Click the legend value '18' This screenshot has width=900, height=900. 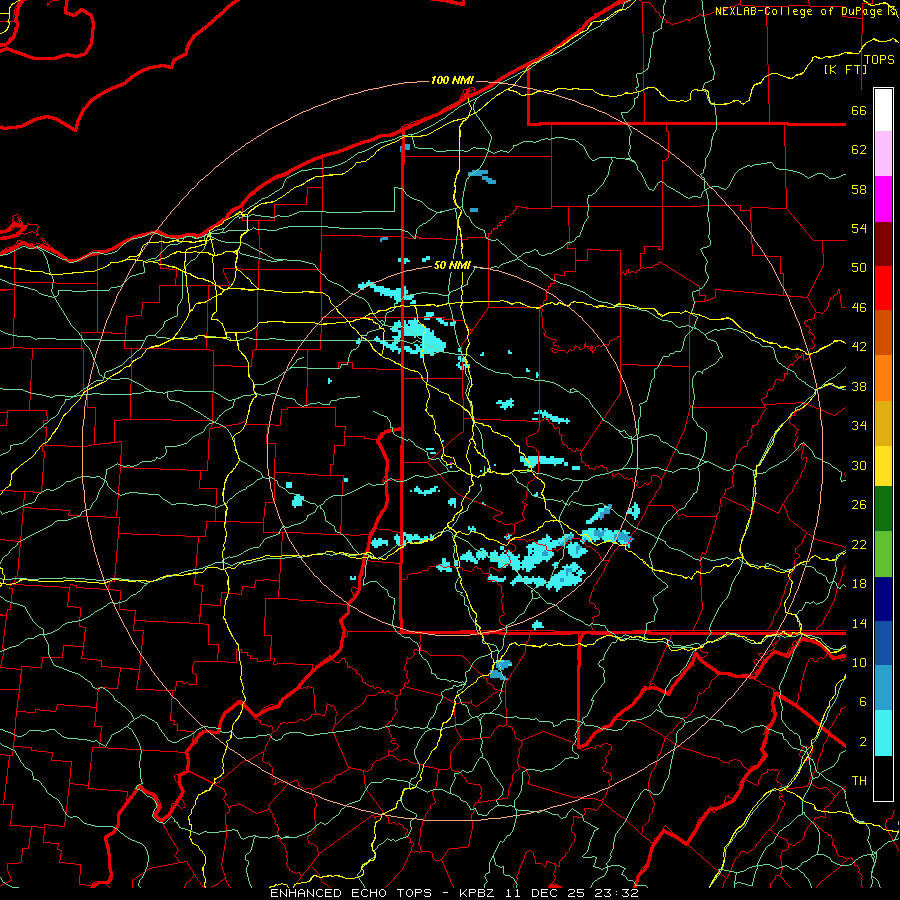coord(859,584)
